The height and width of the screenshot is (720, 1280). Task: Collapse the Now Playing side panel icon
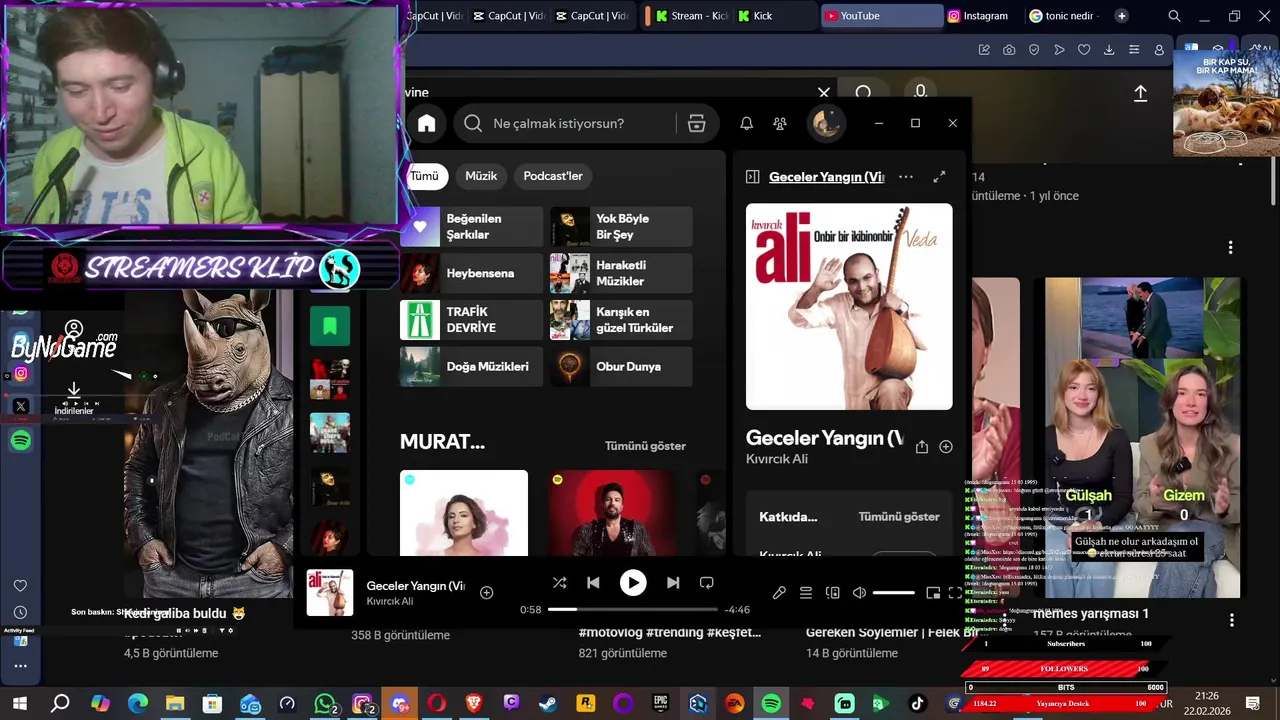[752, 177]
